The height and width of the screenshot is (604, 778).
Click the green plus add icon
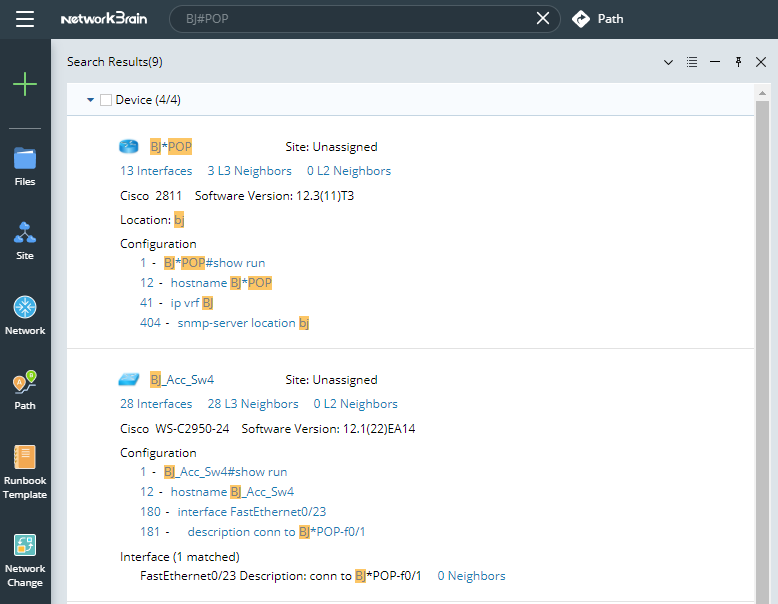(x=25, y=84)
